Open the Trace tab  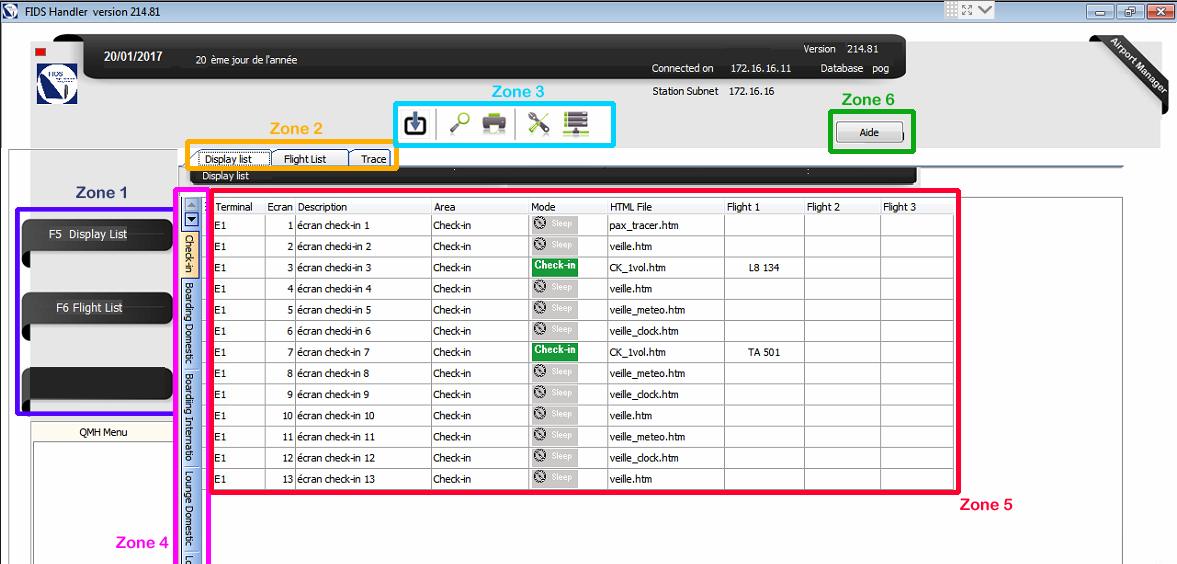pyautogui.click(x=373, y=159)
